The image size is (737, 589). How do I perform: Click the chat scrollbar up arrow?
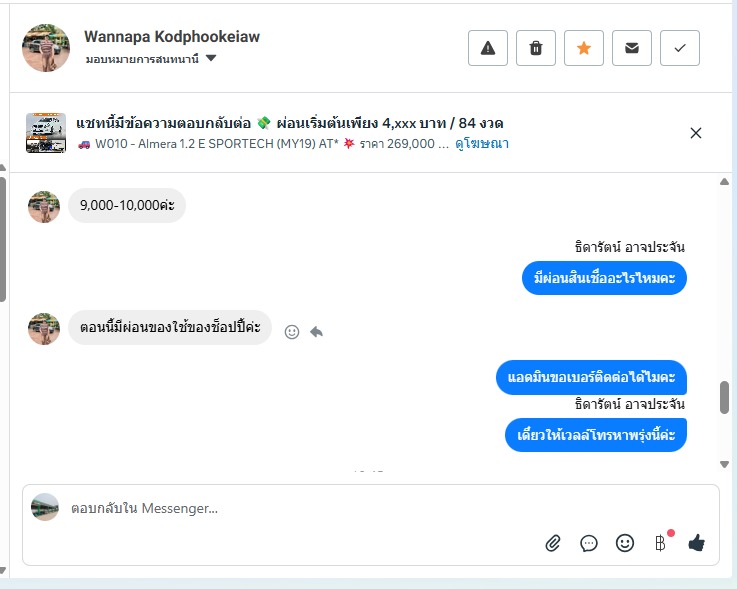[724, 181]
